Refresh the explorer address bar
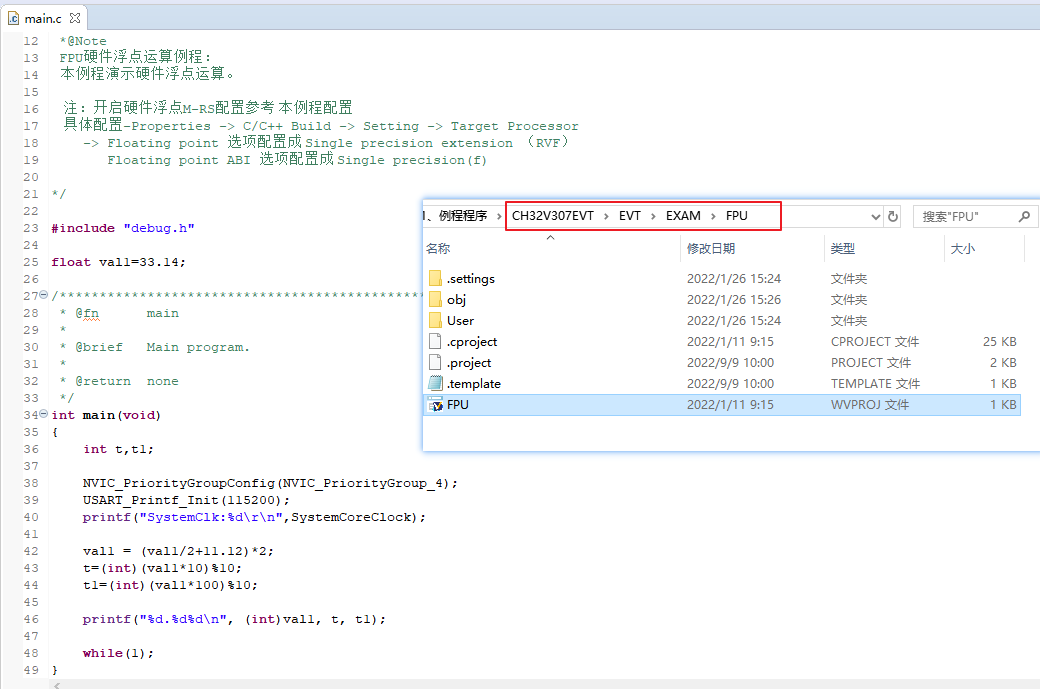This screenshot has width=1040, height=689. coord(893,216)
